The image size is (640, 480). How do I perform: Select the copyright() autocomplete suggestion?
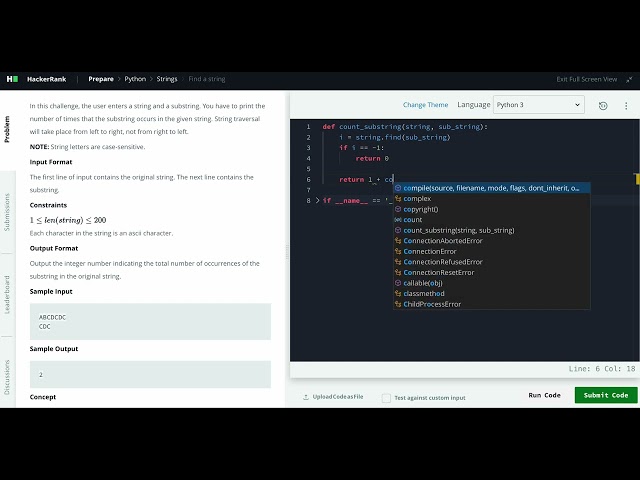[x=491, y=209]
